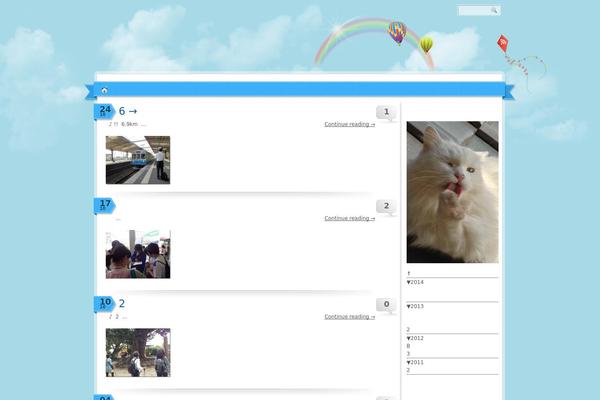
Task: Open the white cat photo in sidebar
Action: click(452, 192)
